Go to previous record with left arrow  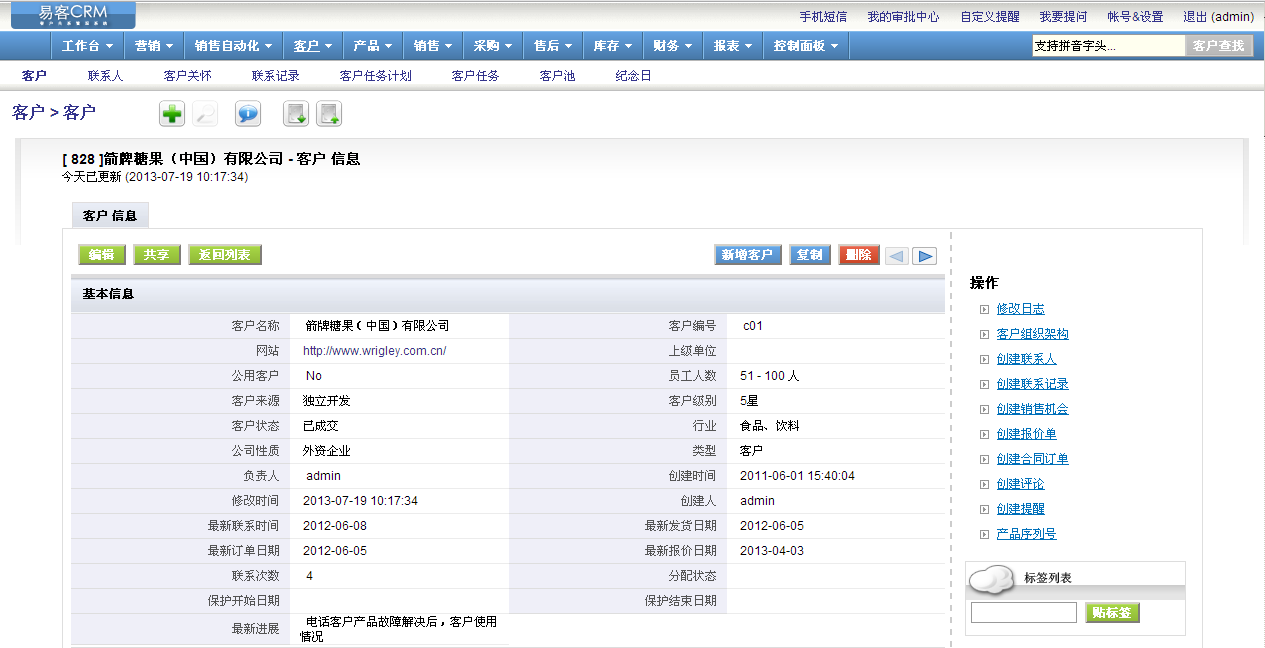[896, 256]
